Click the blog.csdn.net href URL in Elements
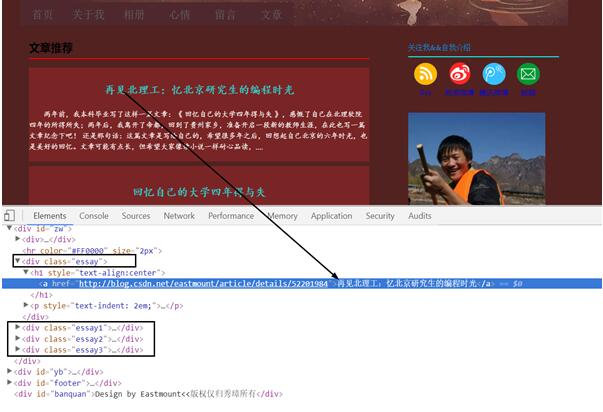Viewport: 603px width, 412px height. point(203,284)
